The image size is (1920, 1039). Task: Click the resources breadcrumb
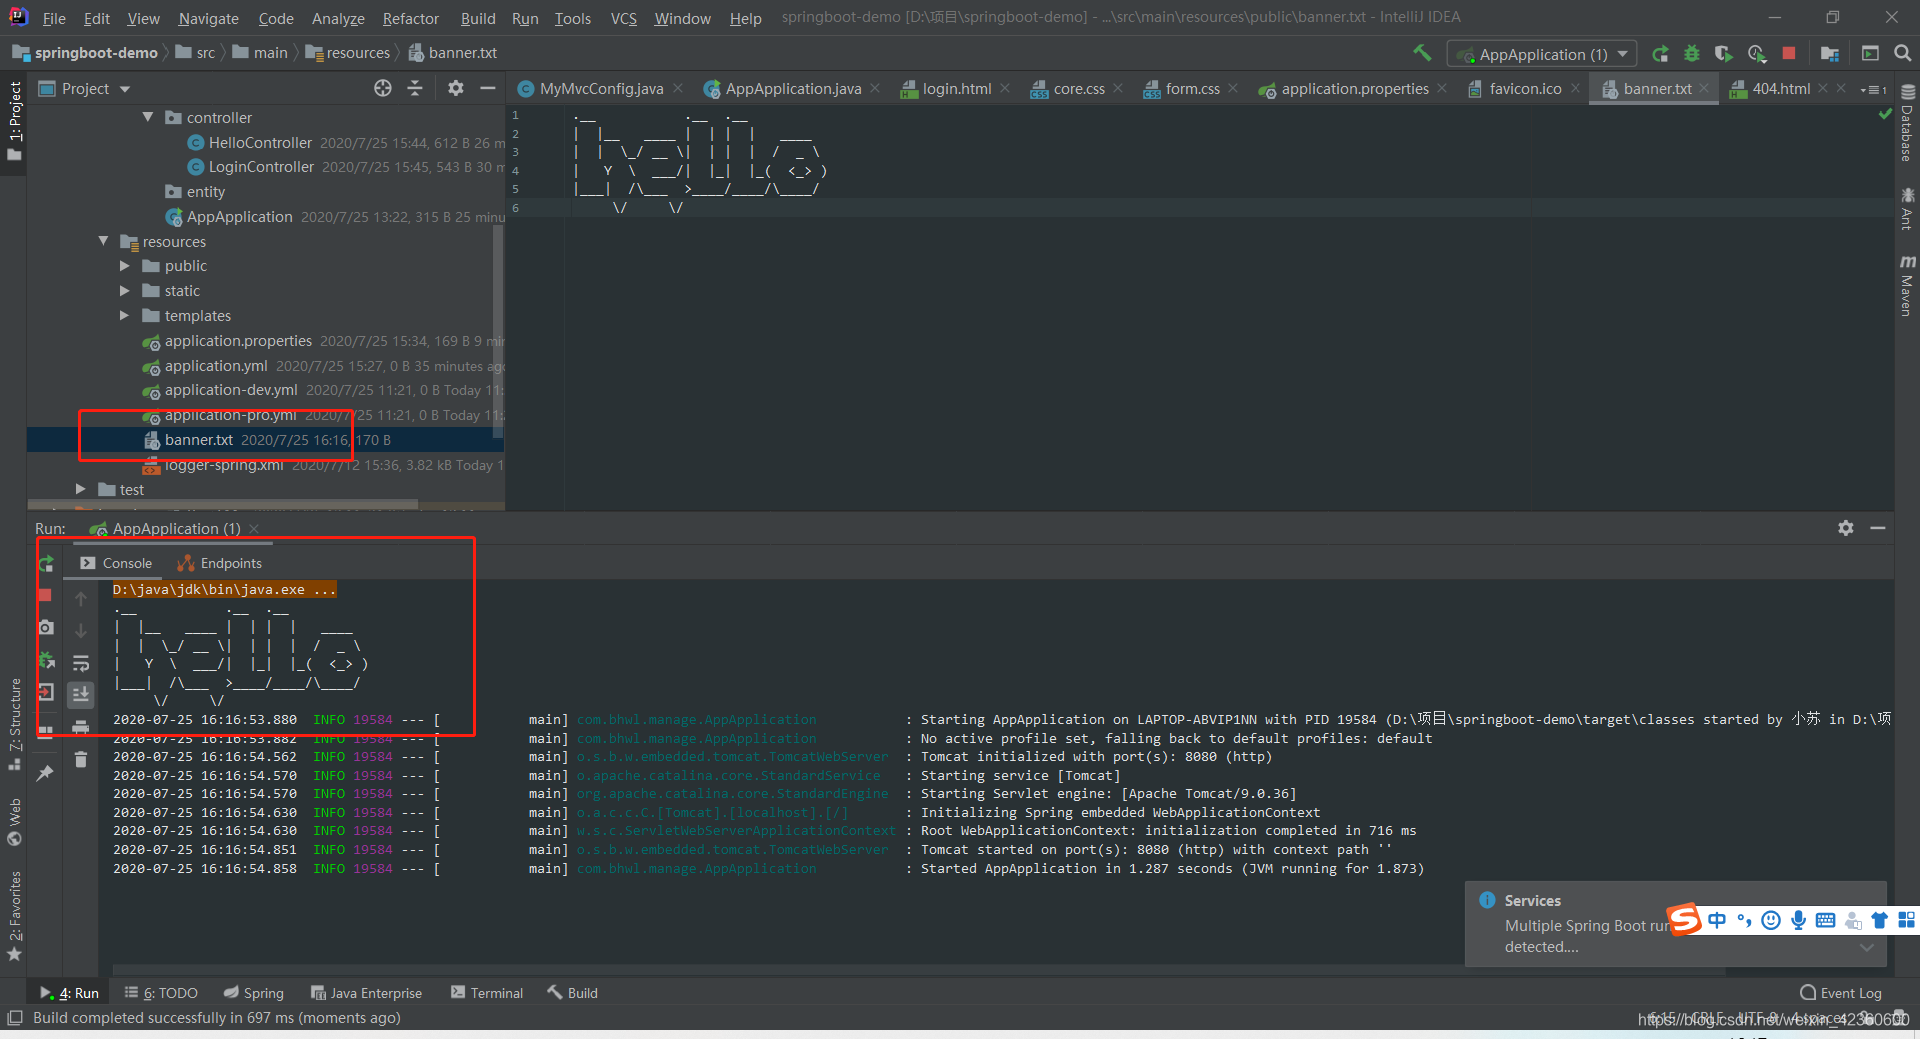coord(348,53)
